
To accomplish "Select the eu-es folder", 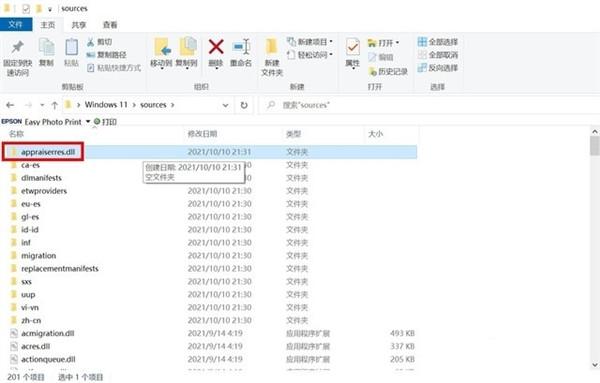I will [x=31, y=204].
